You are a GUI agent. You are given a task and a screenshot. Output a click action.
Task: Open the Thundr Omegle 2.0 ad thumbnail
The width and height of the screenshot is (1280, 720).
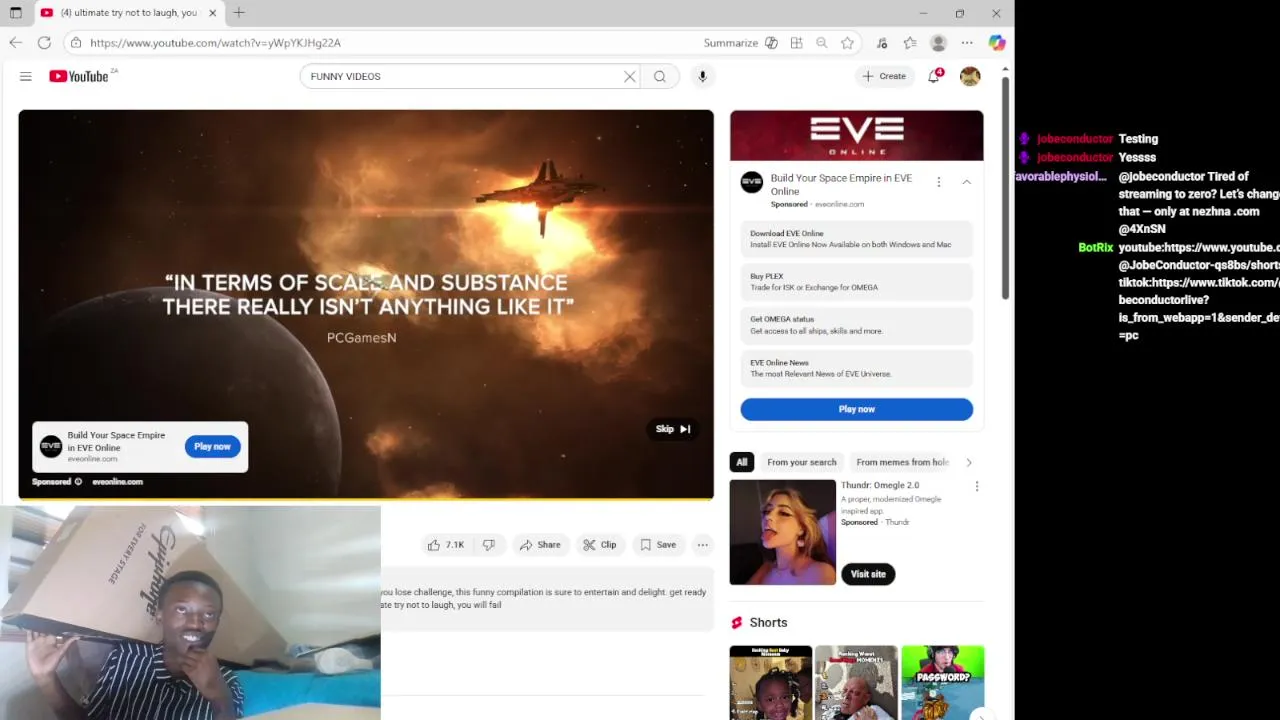pyautogui.click(x=782, y=532)
